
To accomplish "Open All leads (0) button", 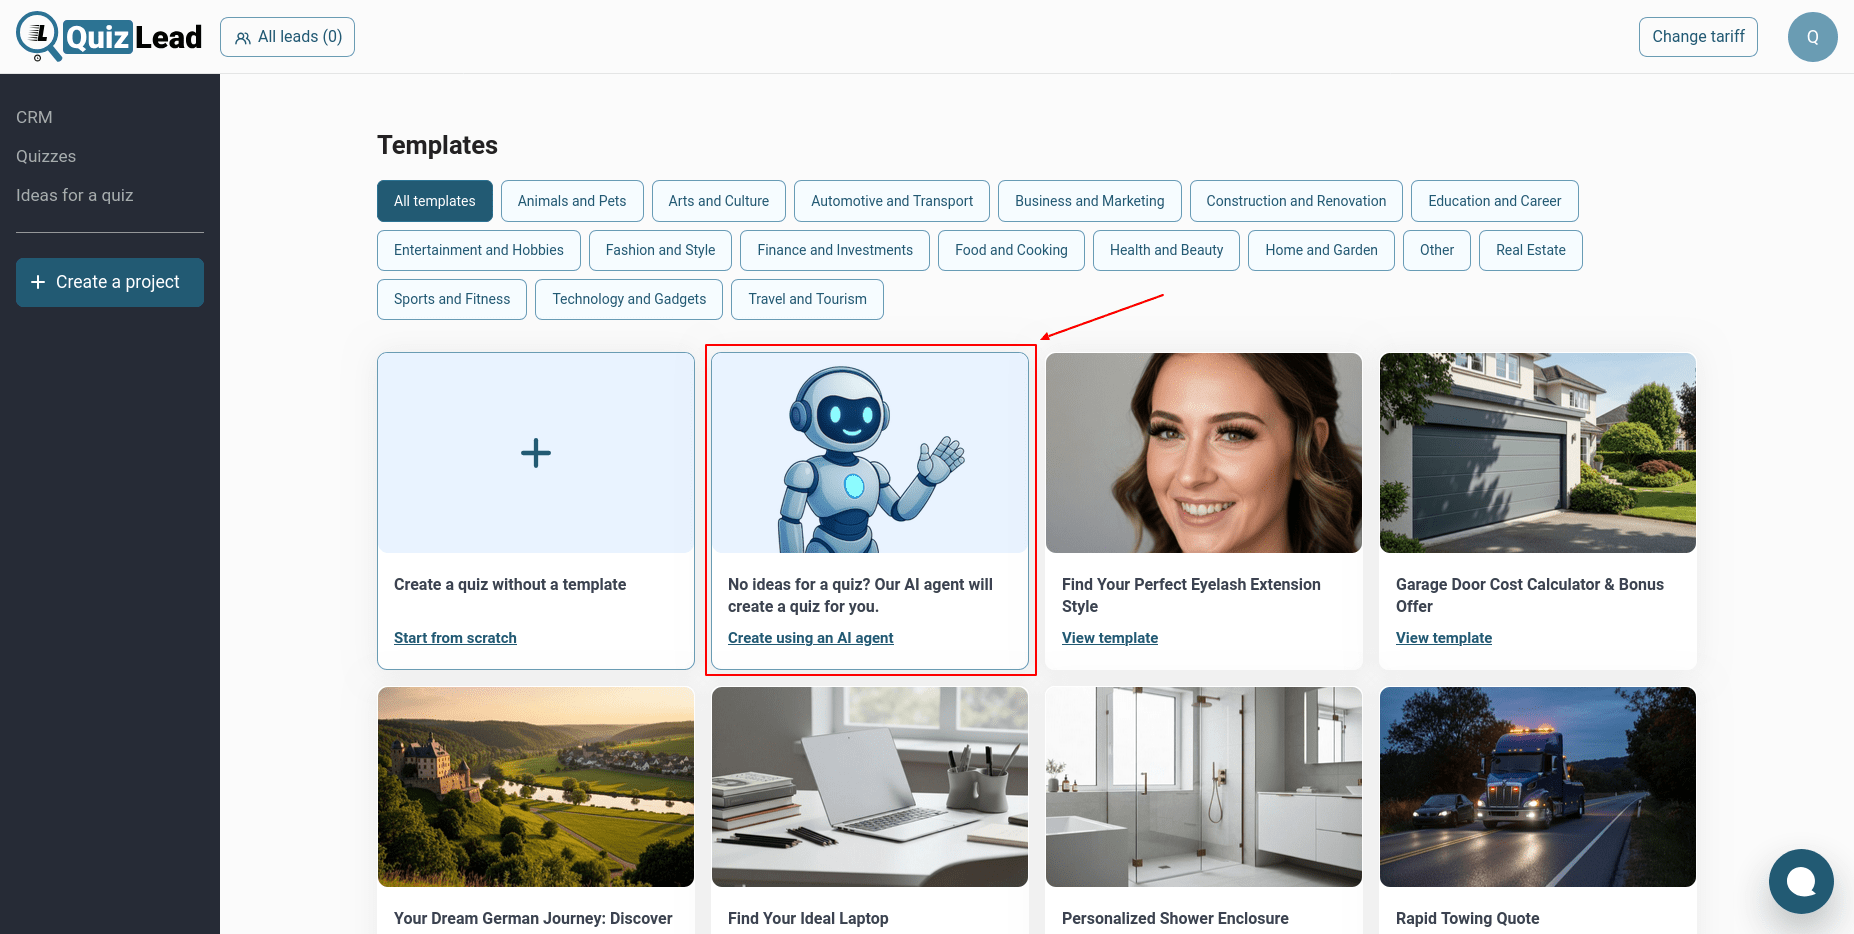I will [x=287, y=37].
